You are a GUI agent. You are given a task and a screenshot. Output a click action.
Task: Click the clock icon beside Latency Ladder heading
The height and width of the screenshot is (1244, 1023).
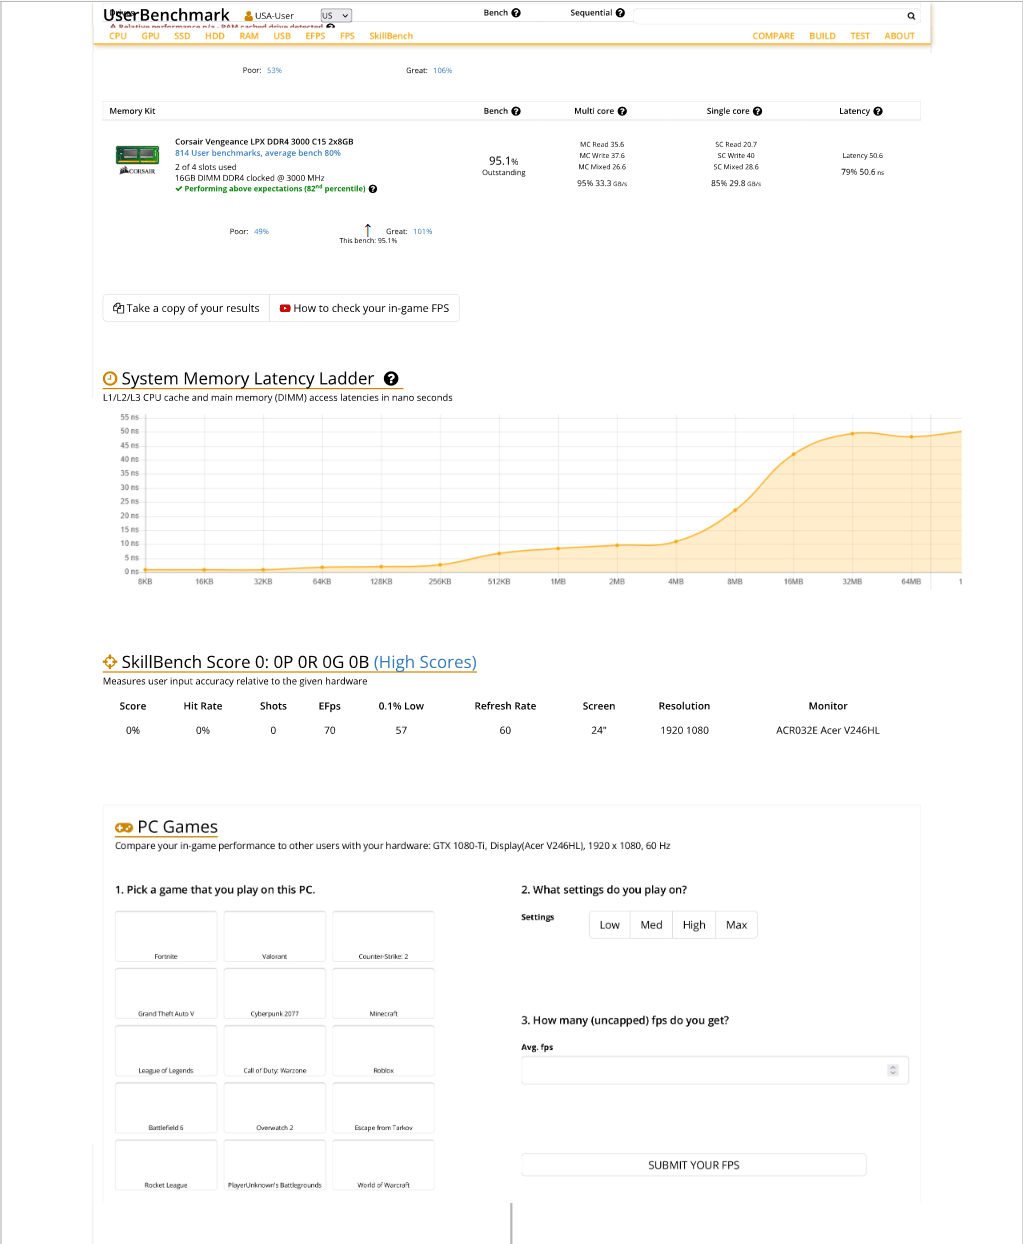coord(110,378)
